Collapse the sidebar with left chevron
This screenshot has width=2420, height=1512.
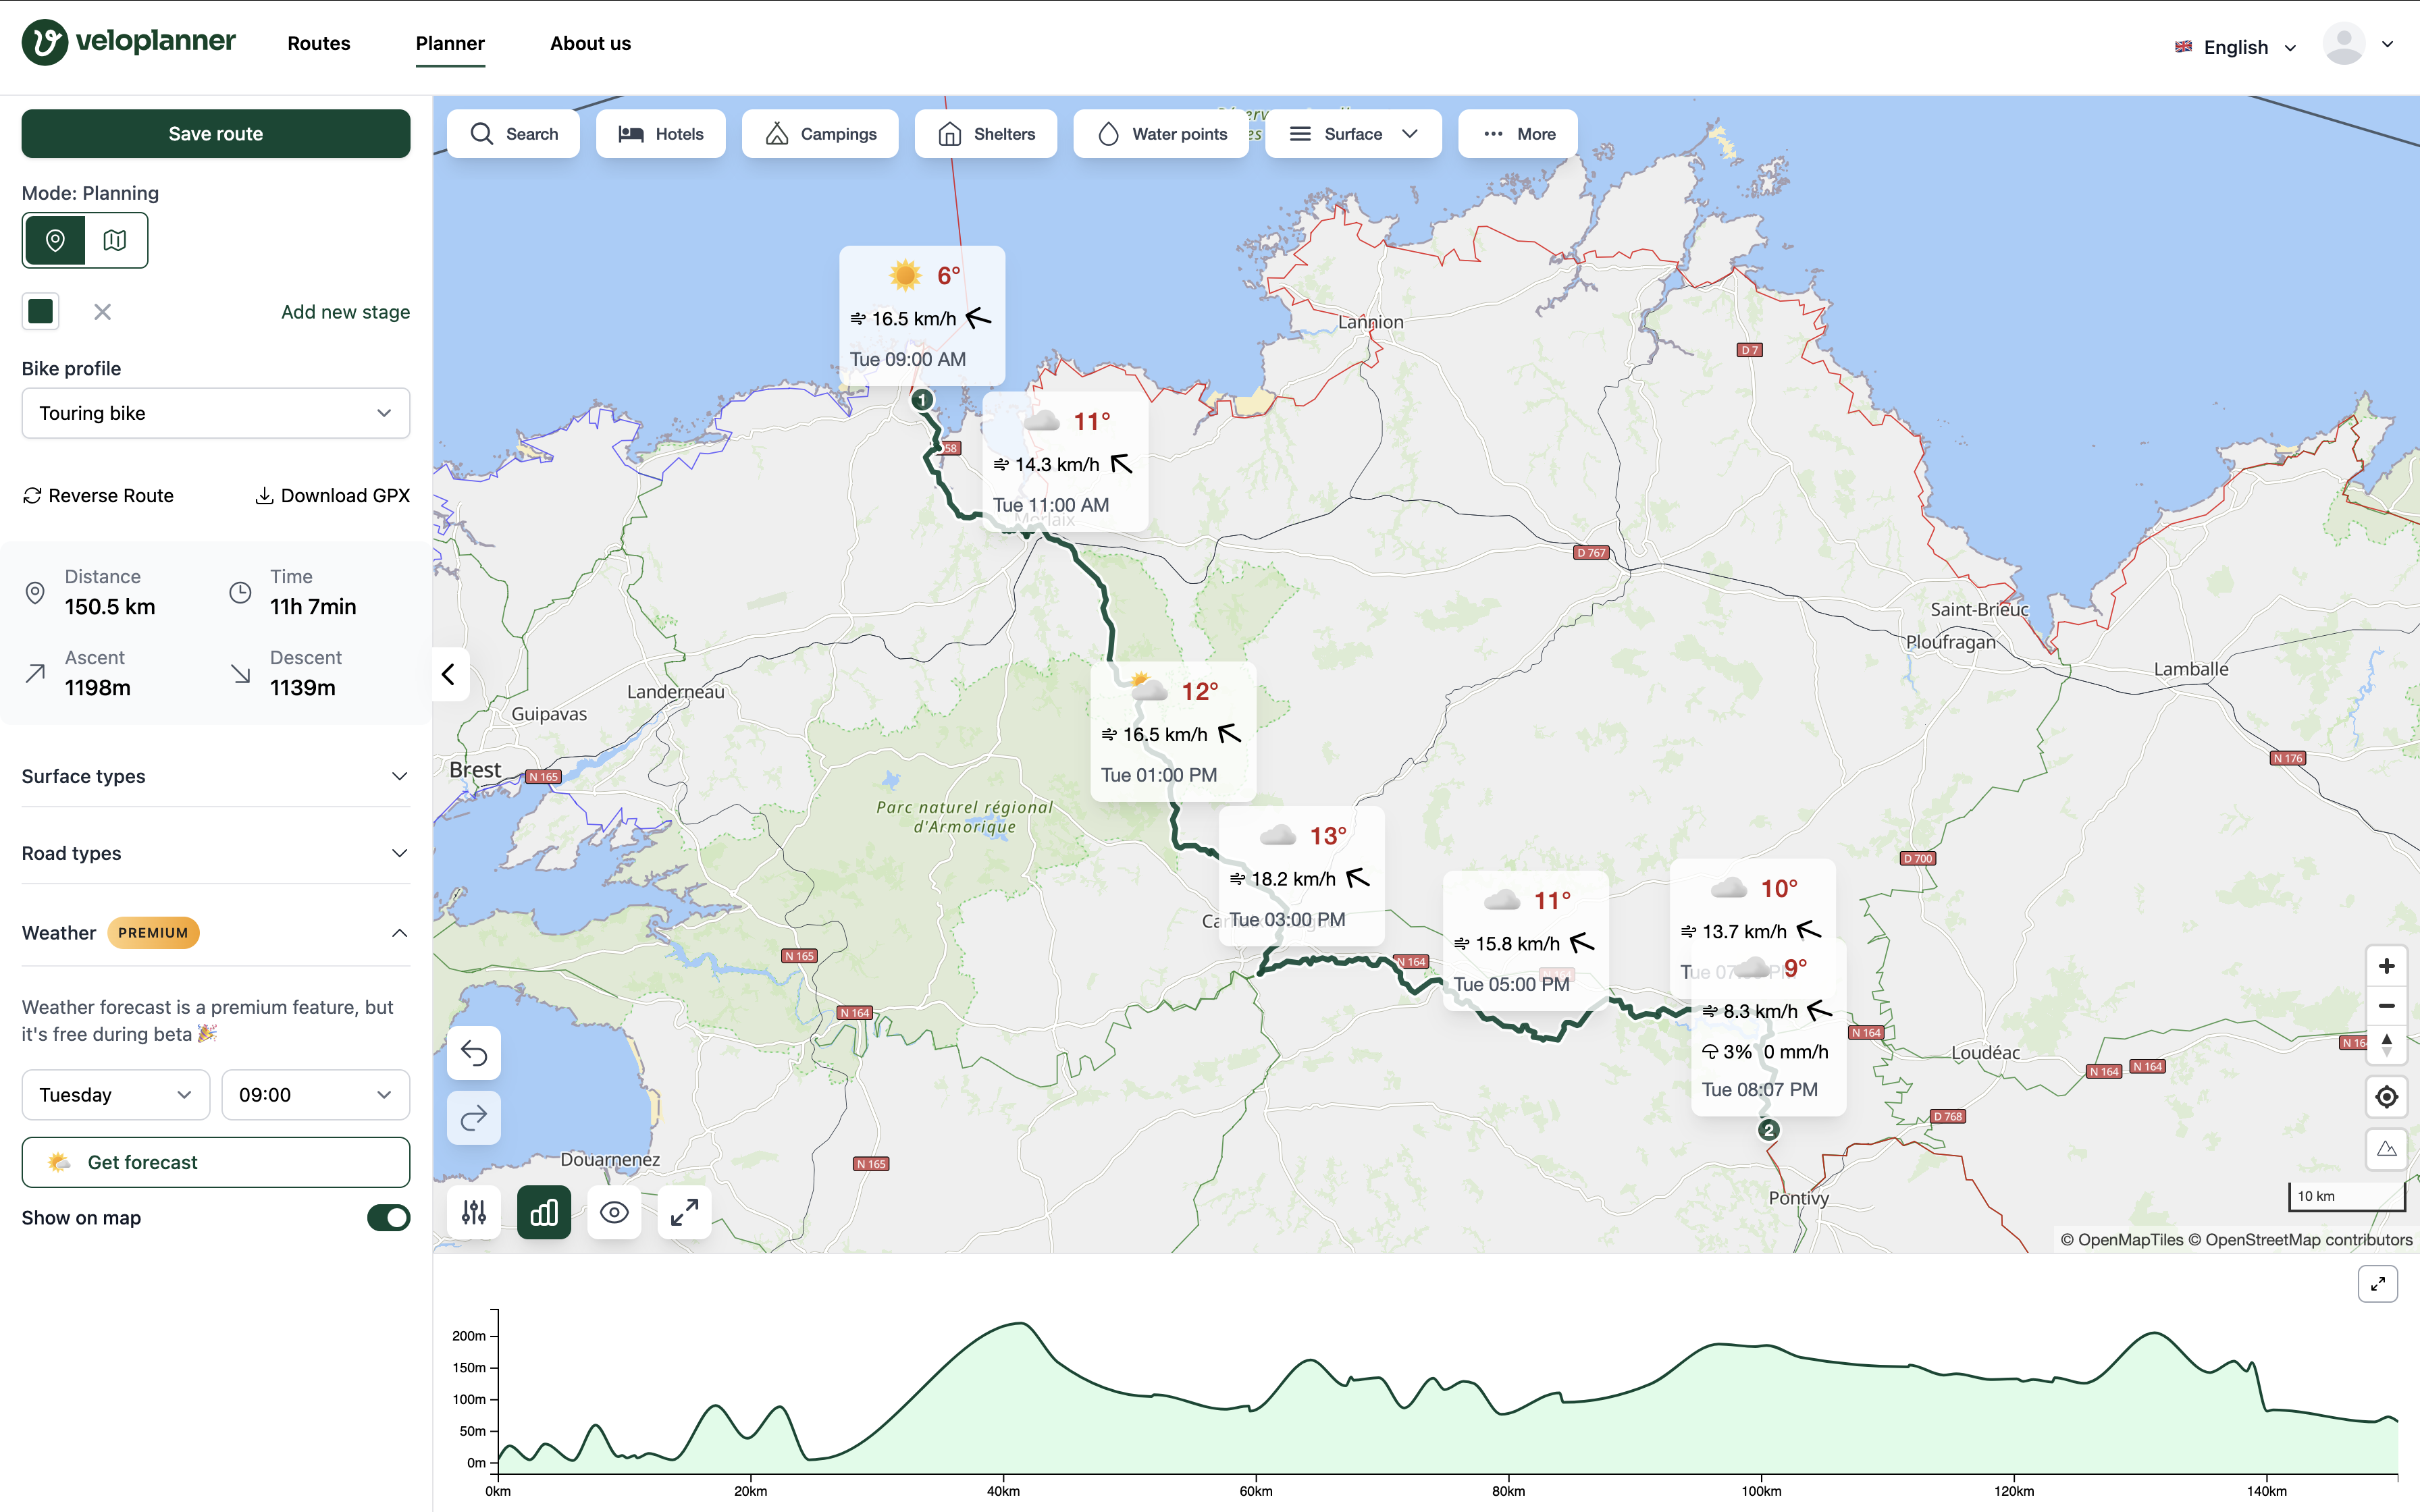(x=449, y=674)
